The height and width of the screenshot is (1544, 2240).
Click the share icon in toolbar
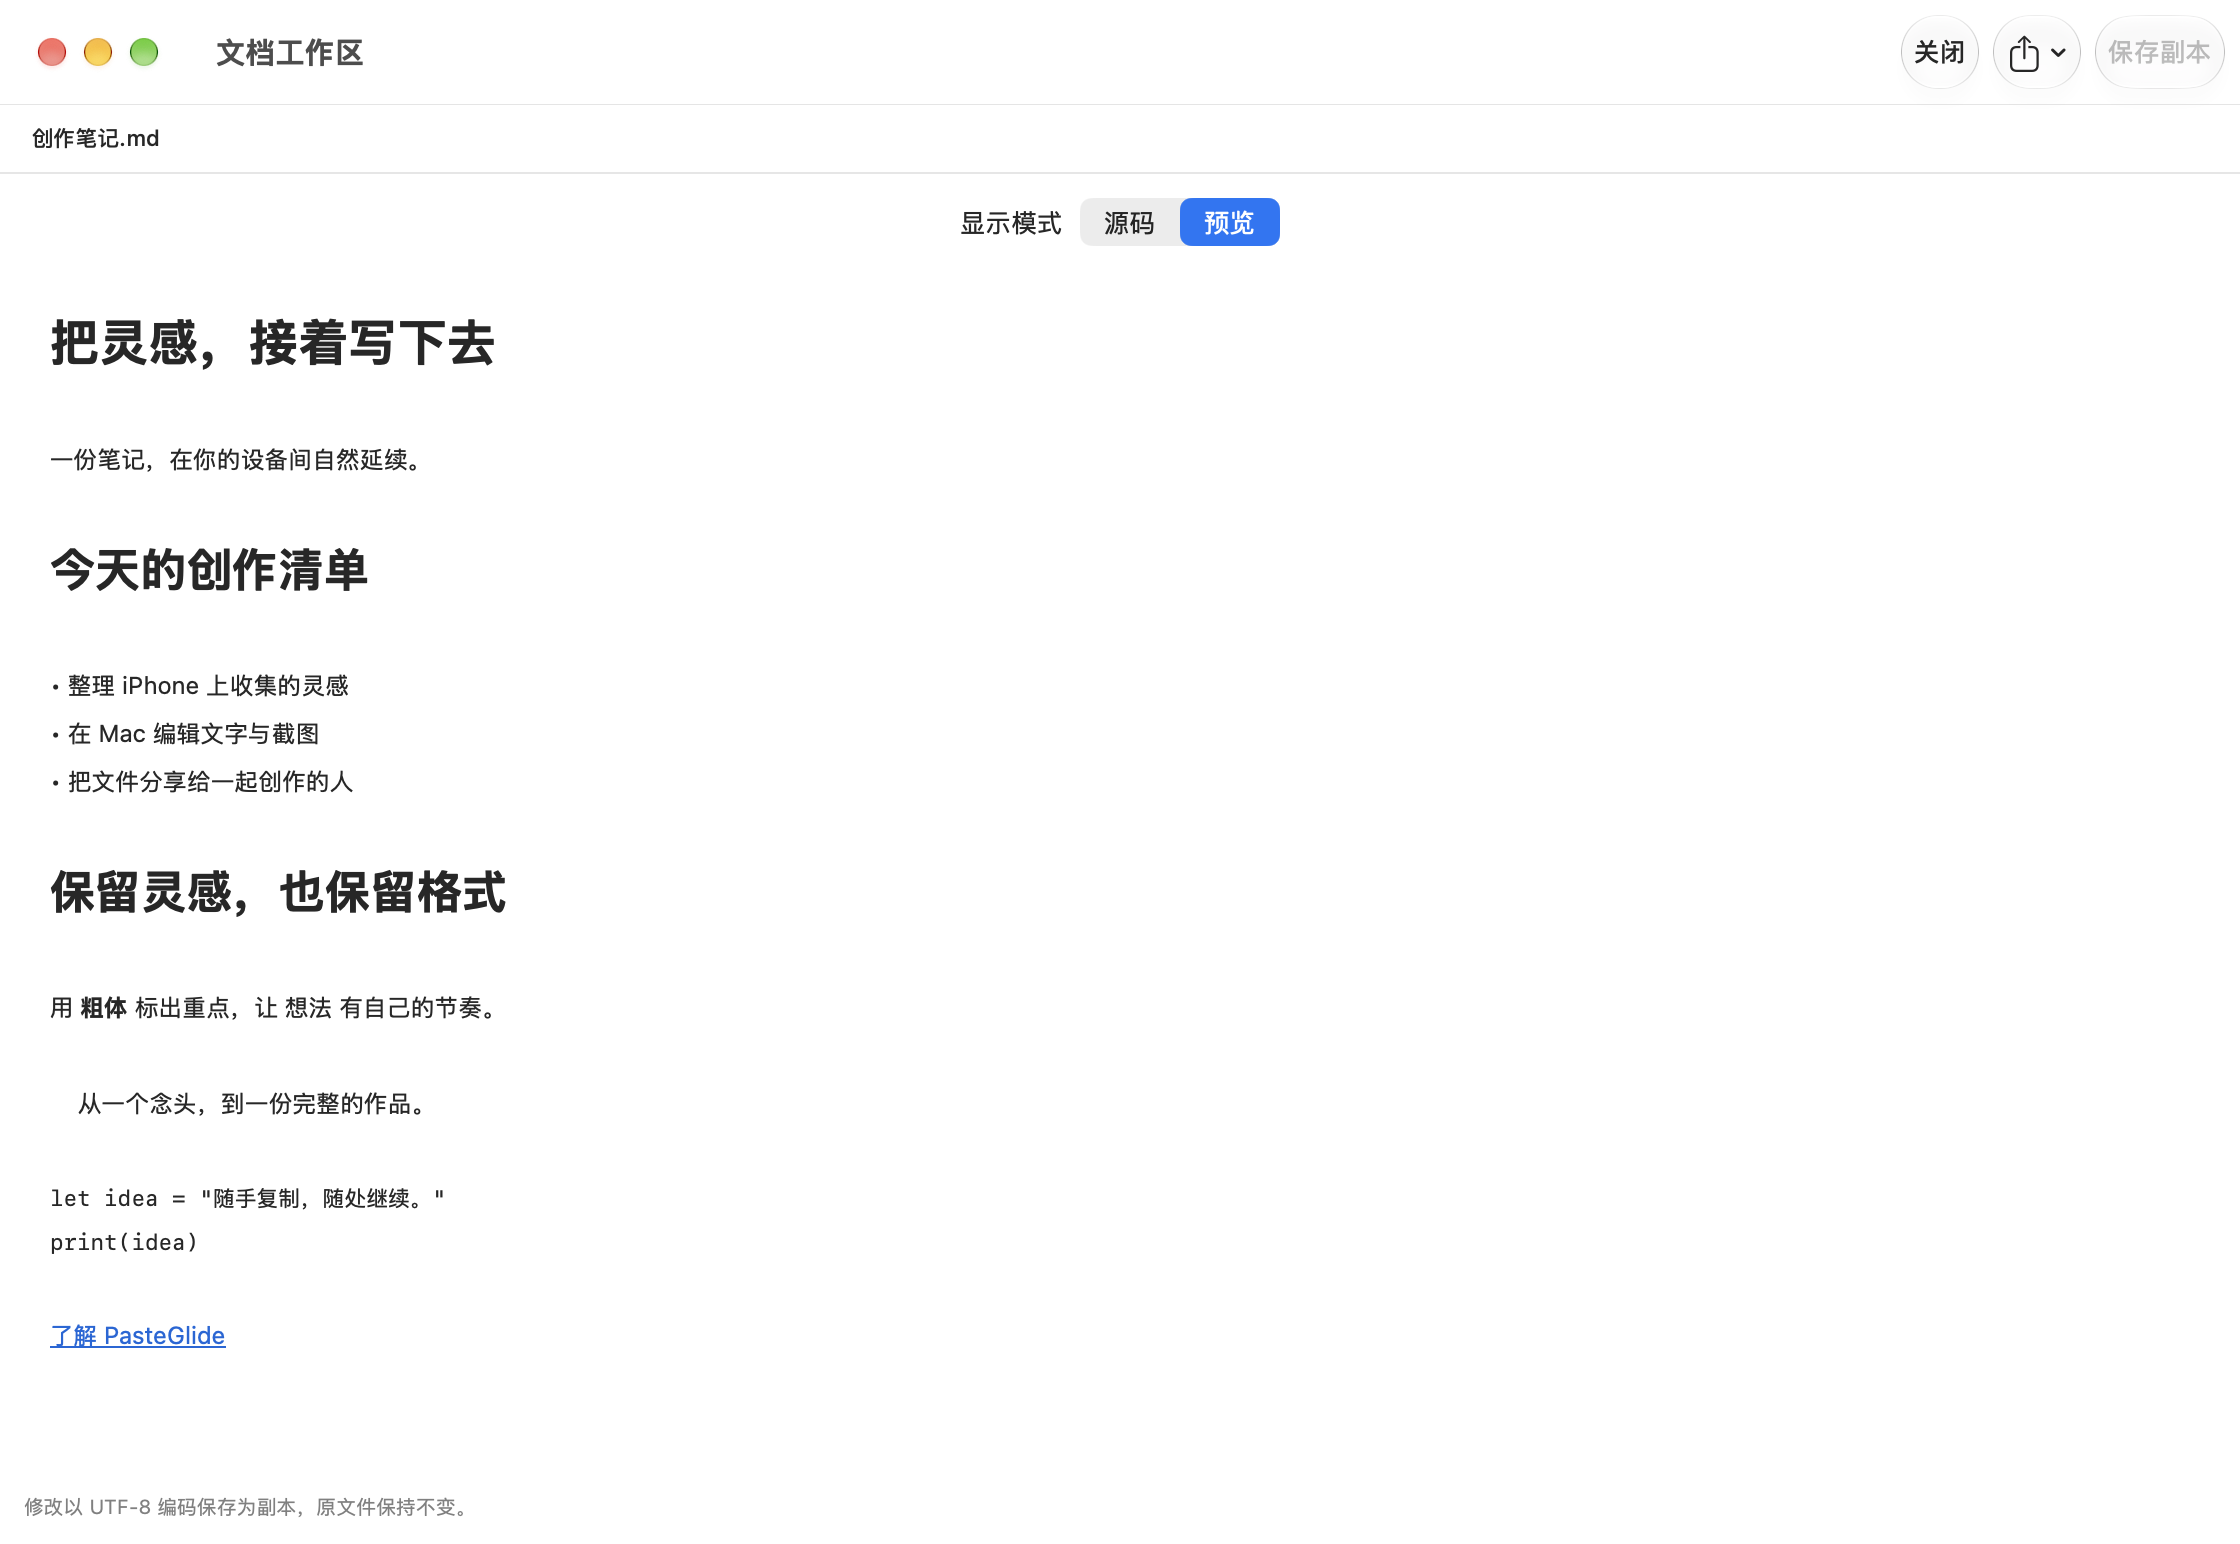coord(2023,53)
